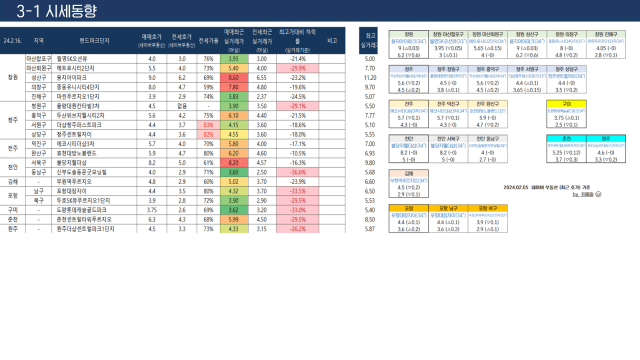Click the '11.20' highest price value

[370, 78]
